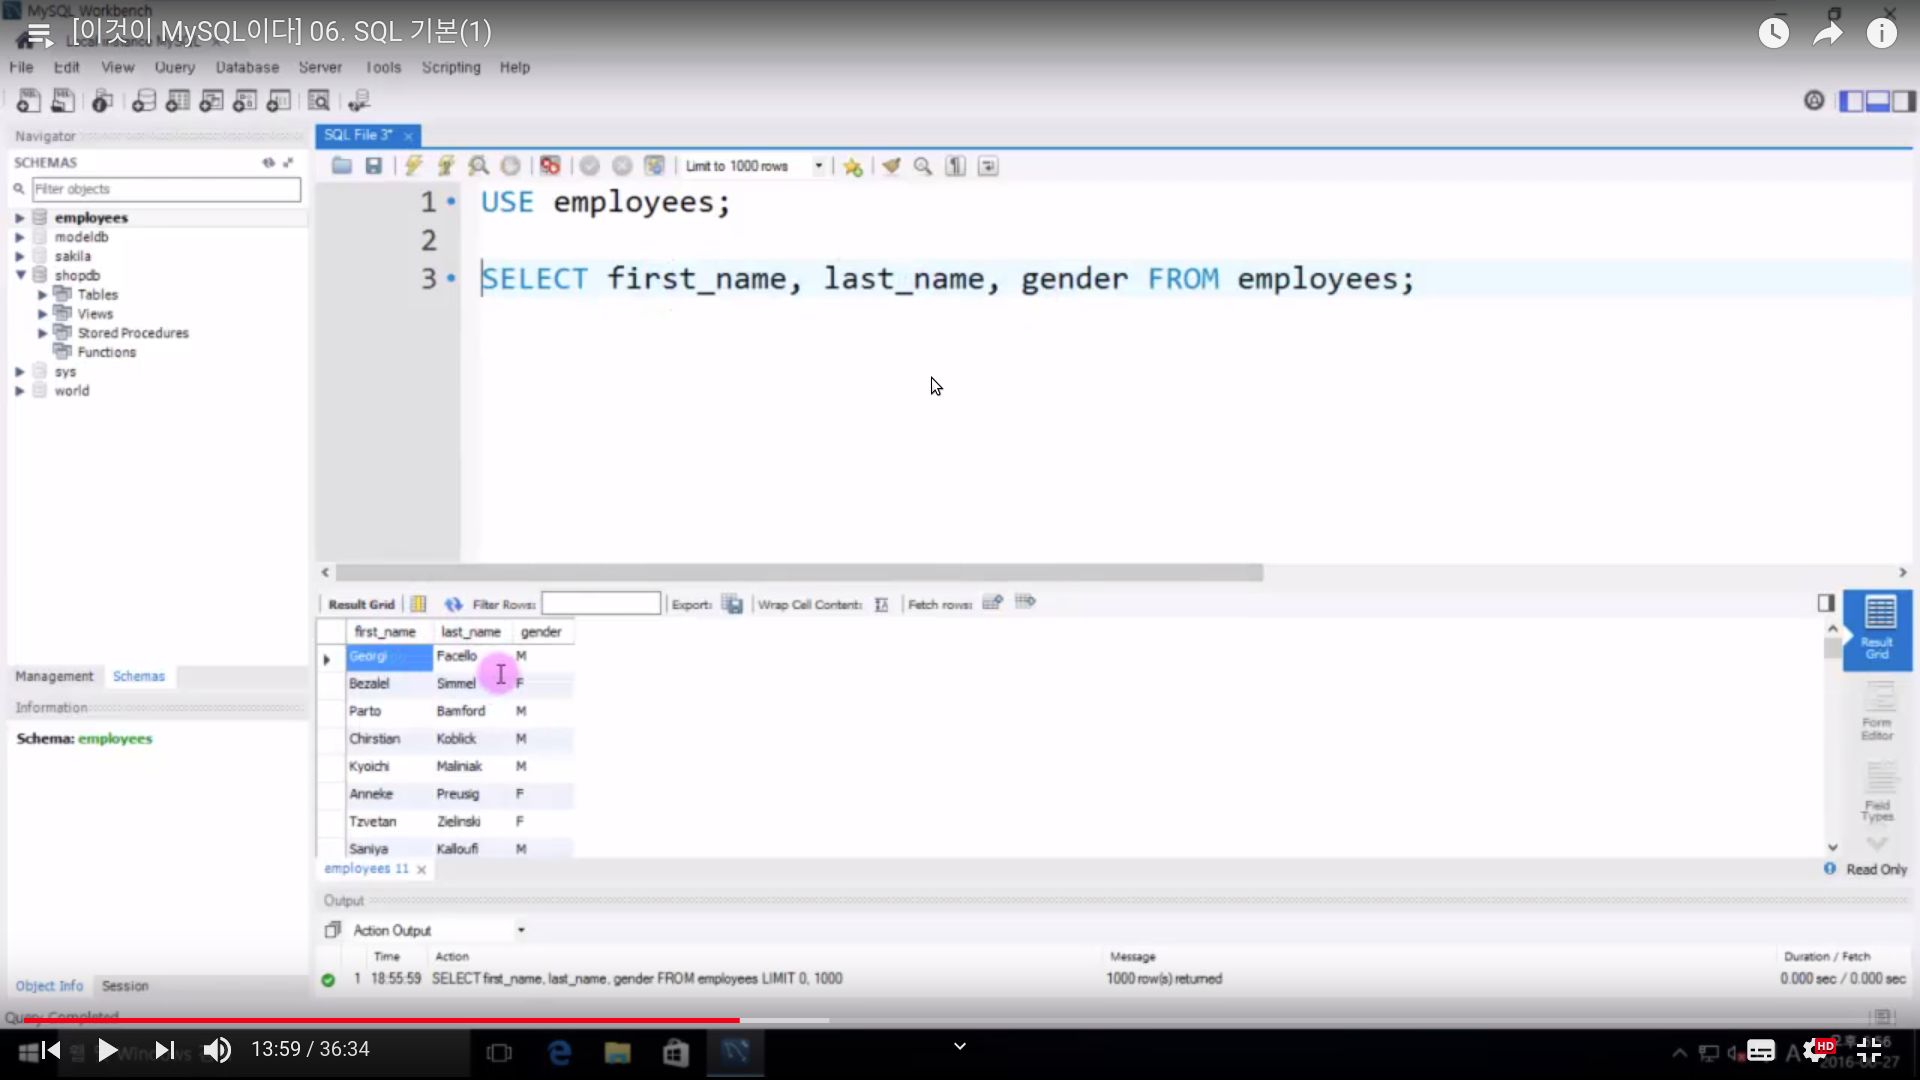Image resolution: width=1920 pixels, height=1080 pixels.
Task: Switch to Management tab
Action: [54, 677]
